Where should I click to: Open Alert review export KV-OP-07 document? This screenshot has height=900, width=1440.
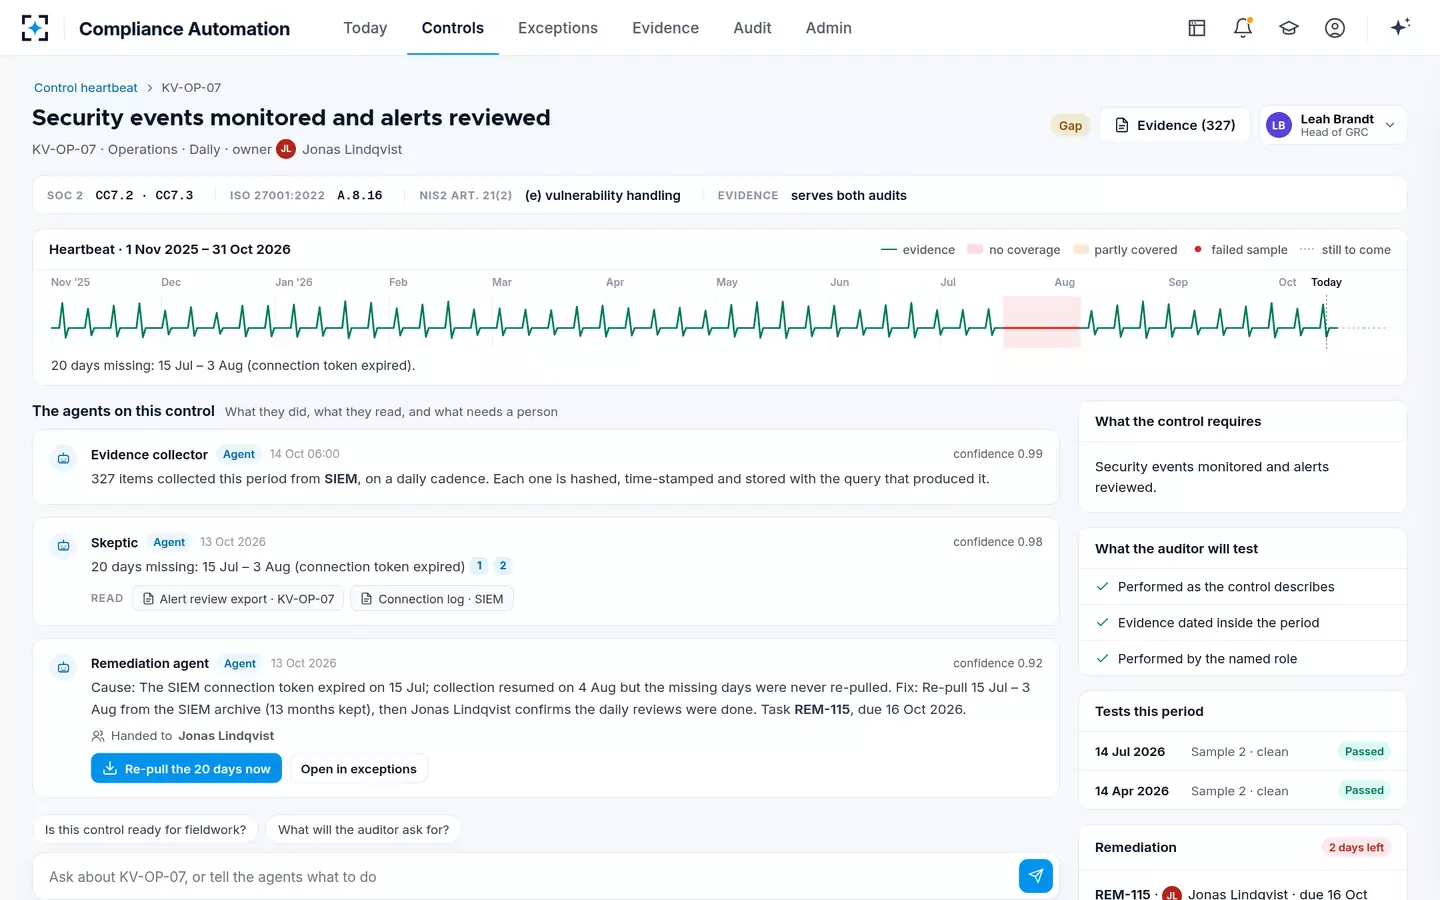pyautogui.click(x=238, y=599)
